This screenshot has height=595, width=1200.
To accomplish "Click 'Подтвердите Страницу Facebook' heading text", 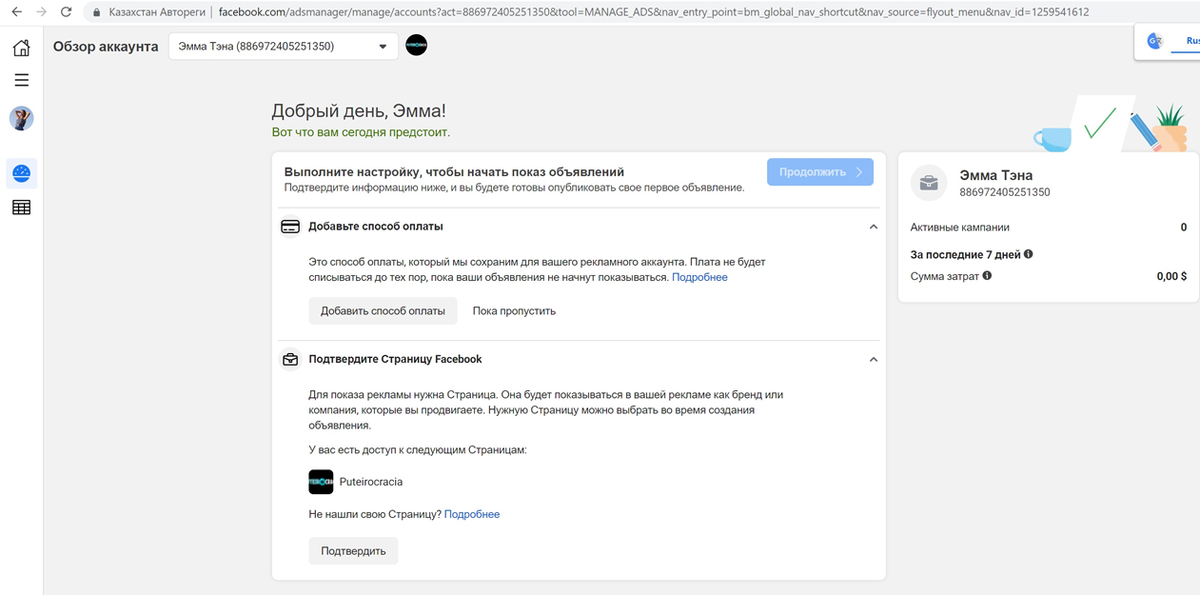I will coord(395,359).
